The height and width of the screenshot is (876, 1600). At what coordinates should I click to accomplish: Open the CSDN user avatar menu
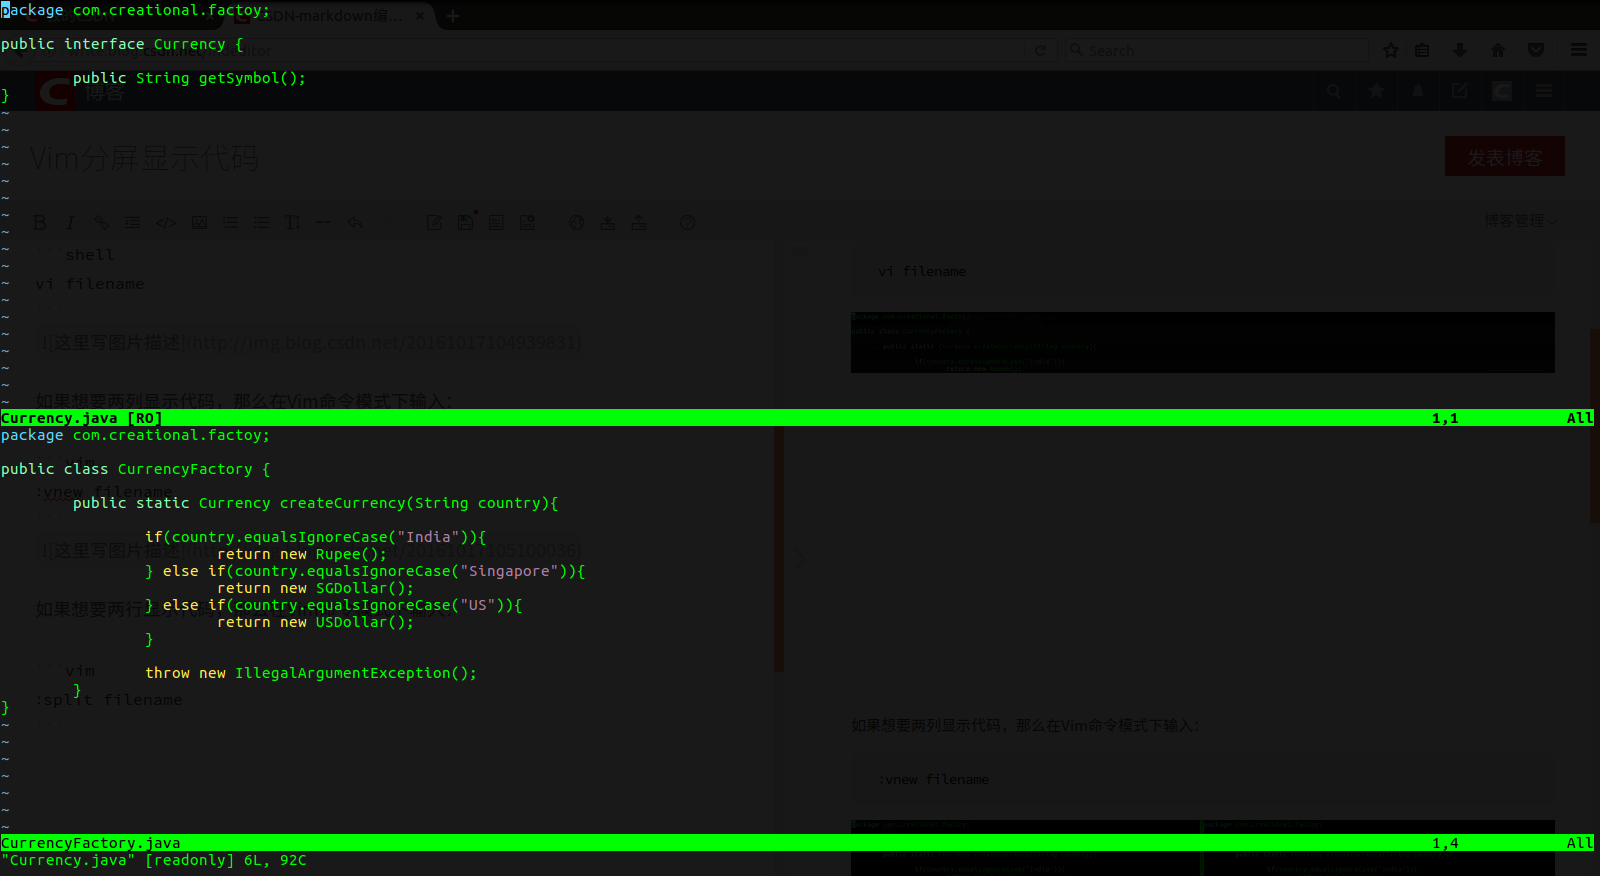(1502, 91)
